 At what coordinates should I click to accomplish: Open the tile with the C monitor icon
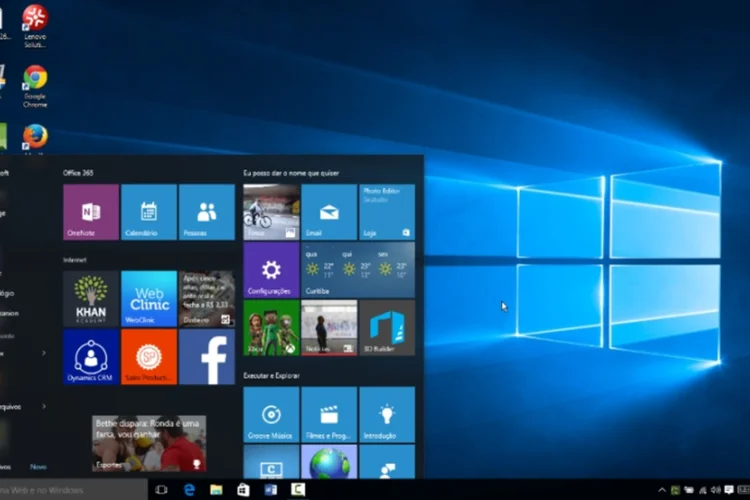pyautogui.click(x=271, y=462)
